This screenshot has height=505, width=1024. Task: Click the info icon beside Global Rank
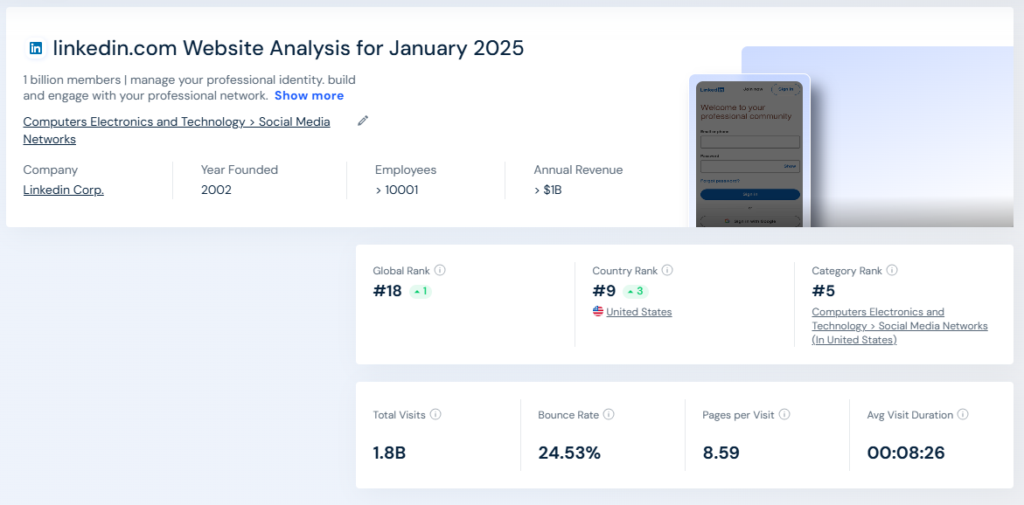point(440,270)
